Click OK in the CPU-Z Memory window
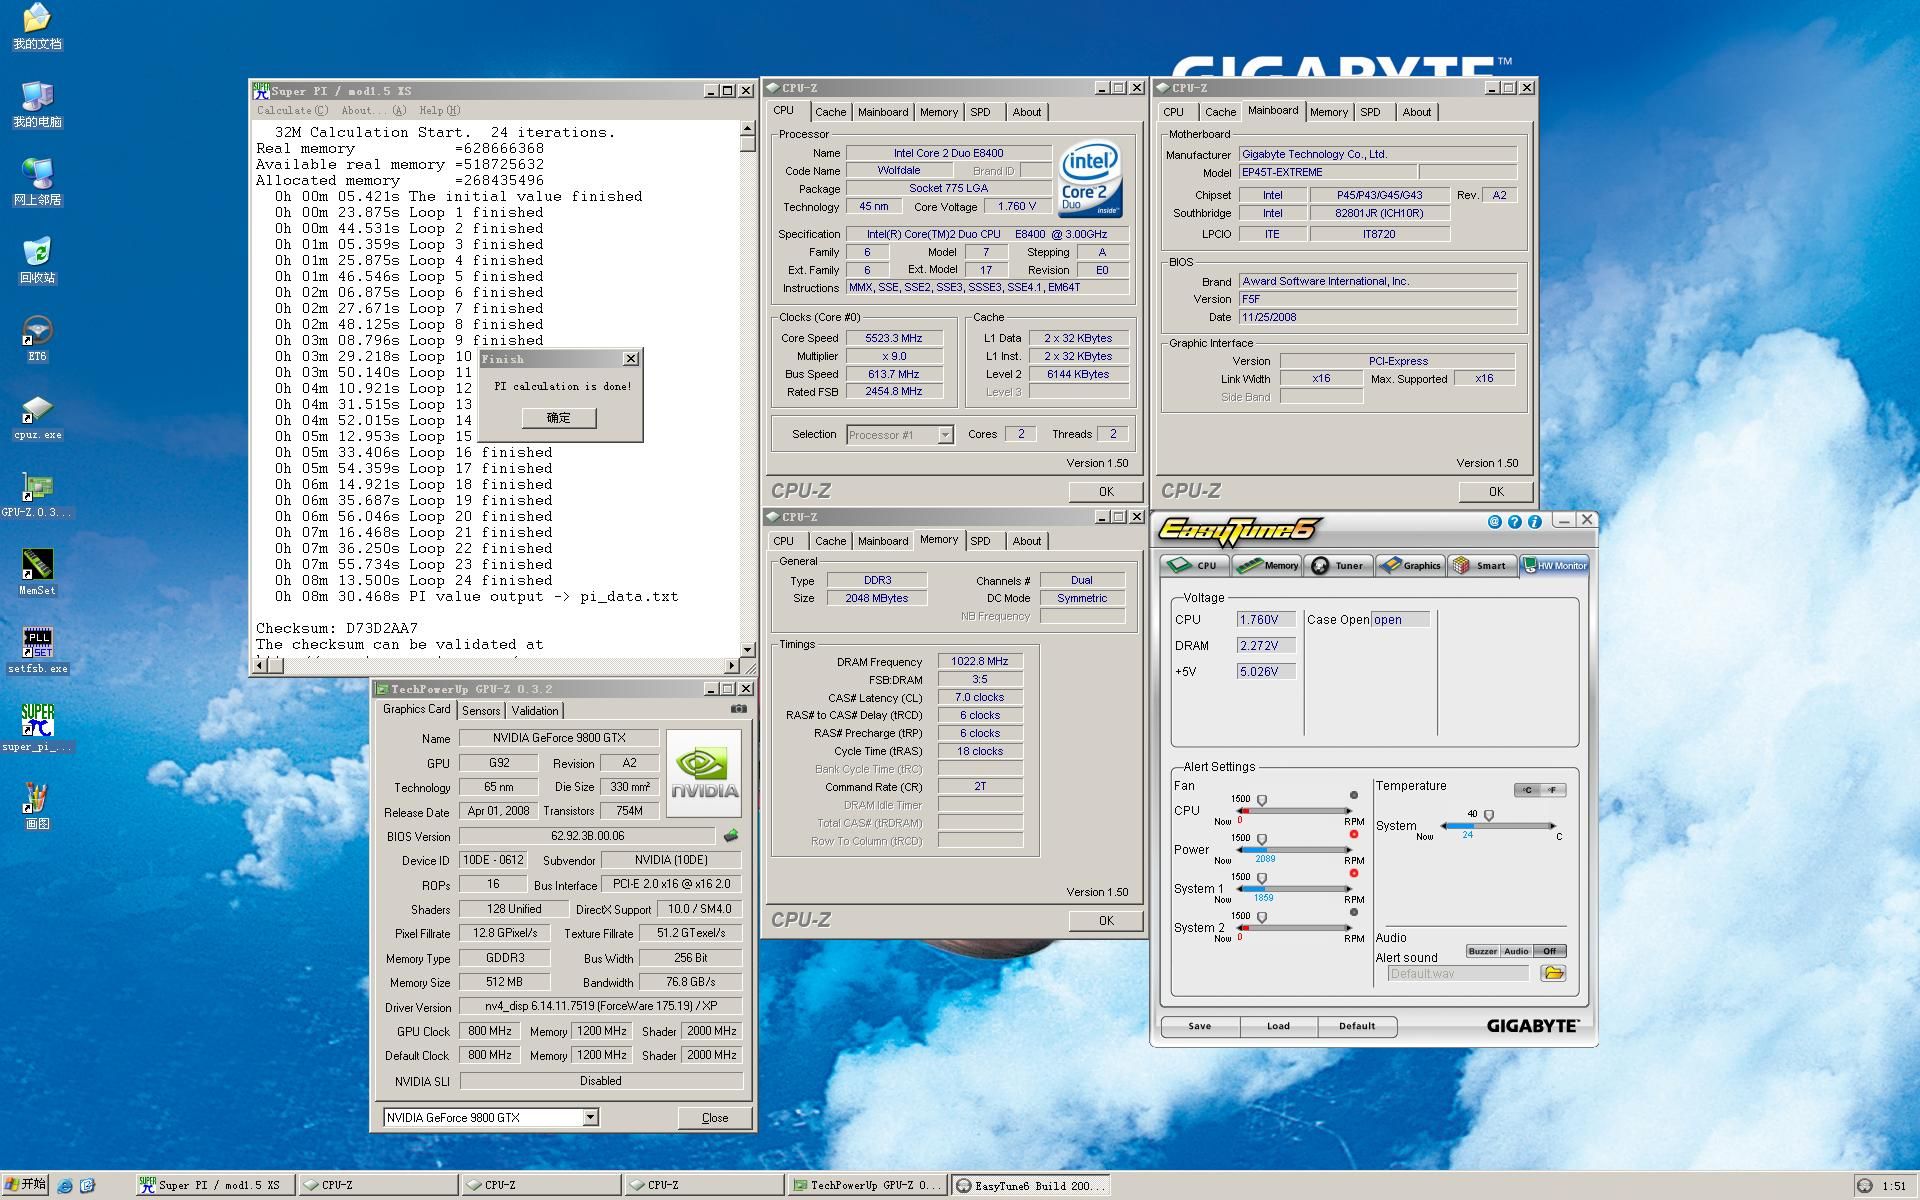This screenshot has height=1200, width=1920. (1106, 921)
